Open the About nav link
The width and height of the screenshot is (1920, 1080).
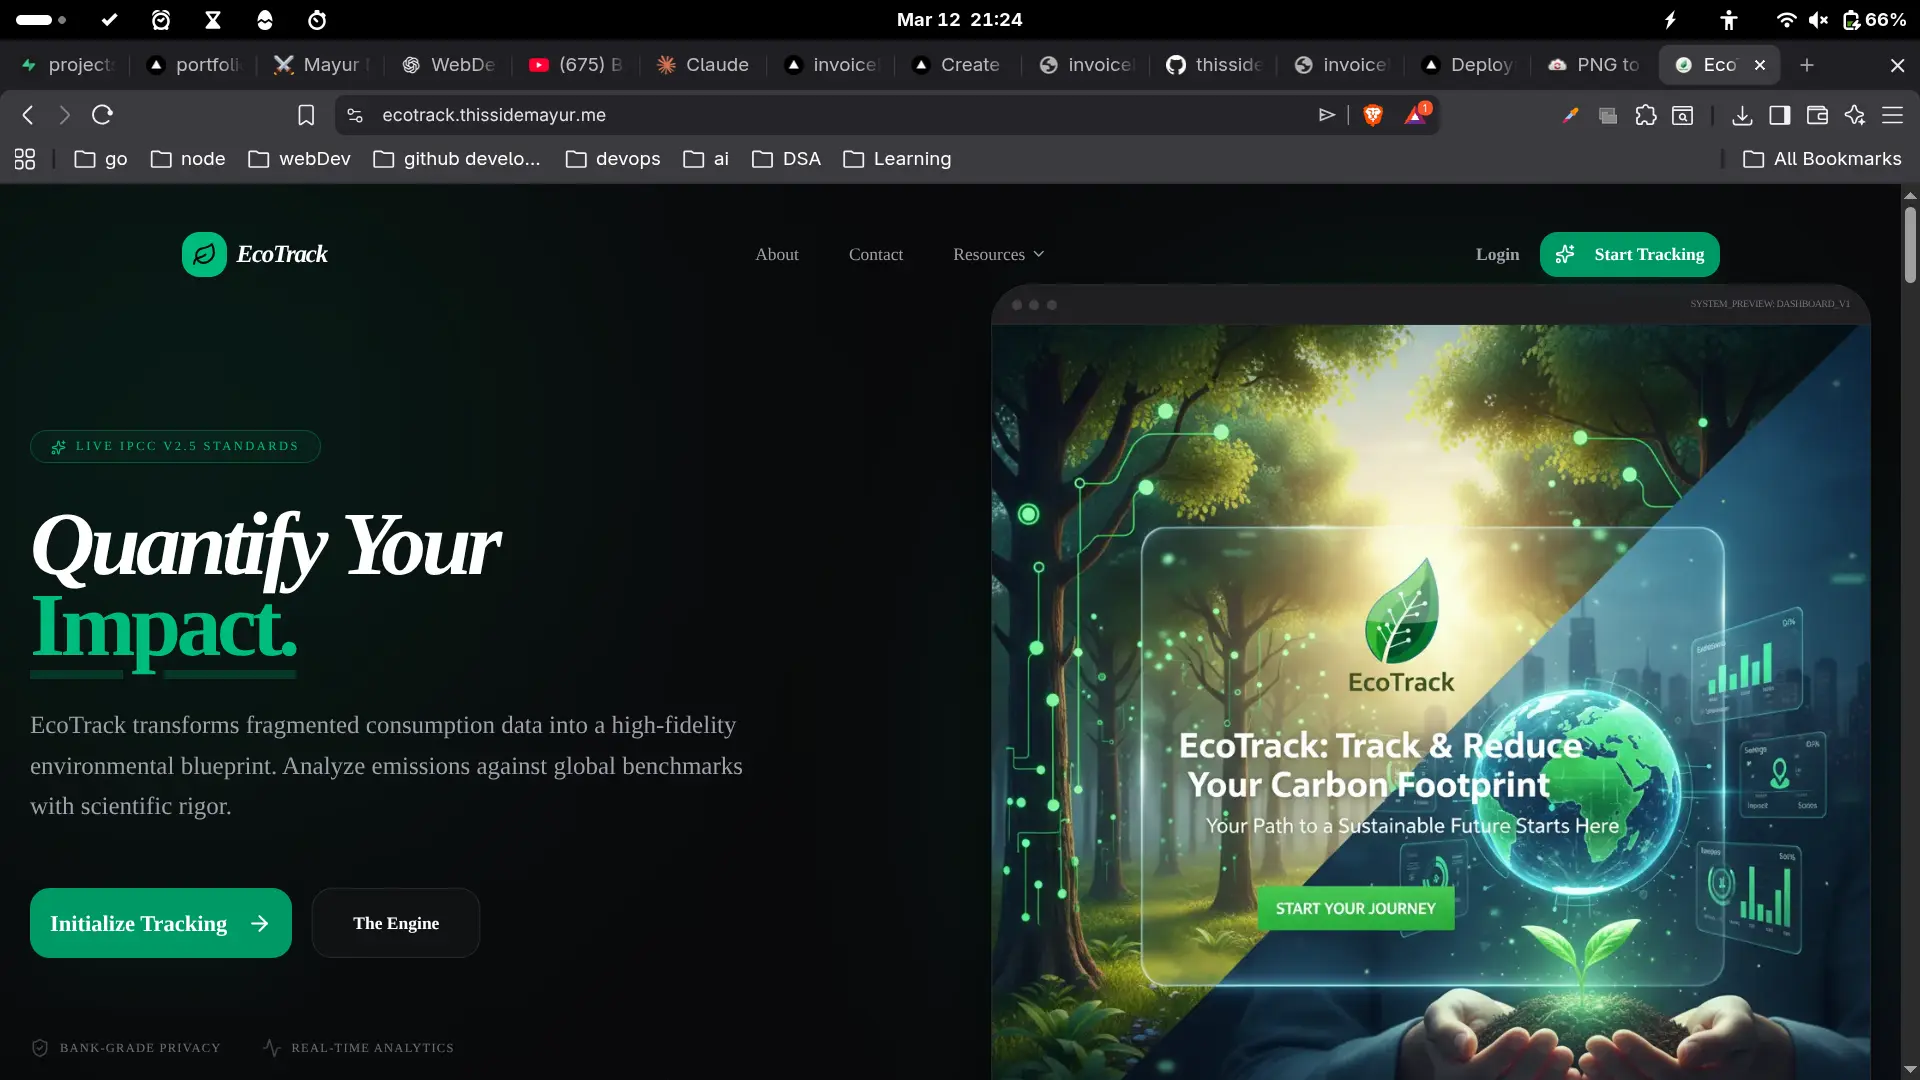pos(776,254)
